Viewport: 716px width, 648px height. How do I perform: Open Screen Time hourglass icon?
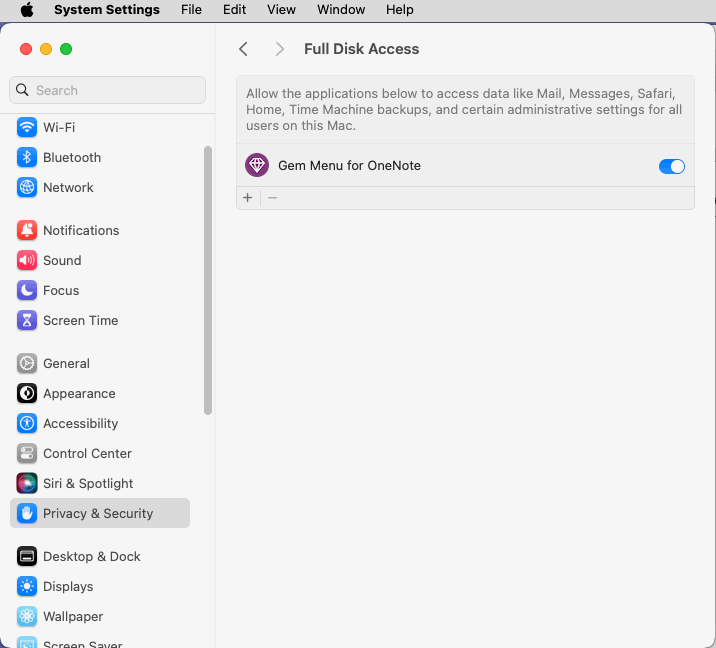pyautogui.click(x=27, y=321)
